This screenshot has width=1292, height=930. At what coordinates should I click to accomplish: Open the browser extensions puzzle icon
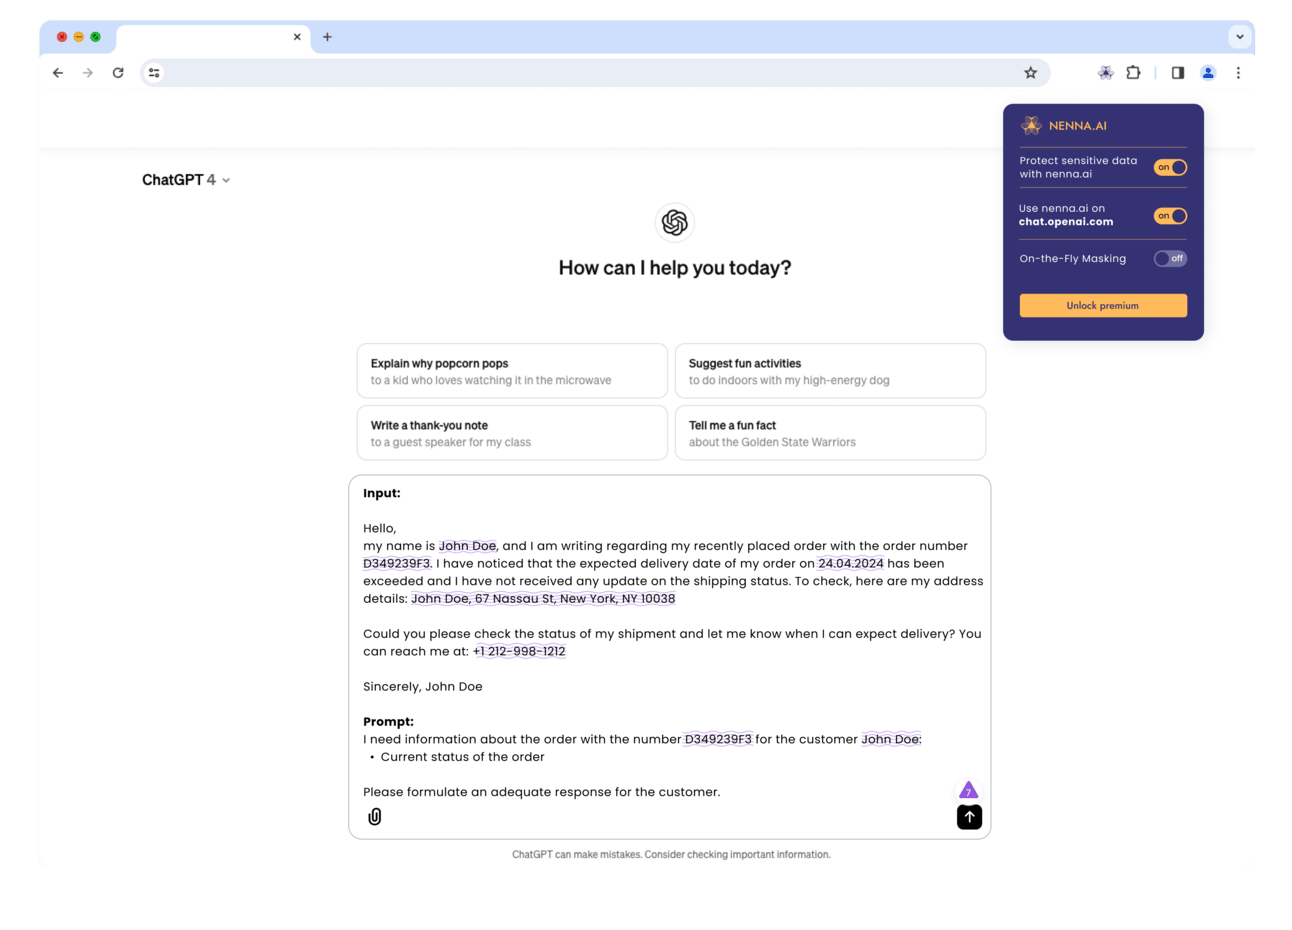point(1133,73)
